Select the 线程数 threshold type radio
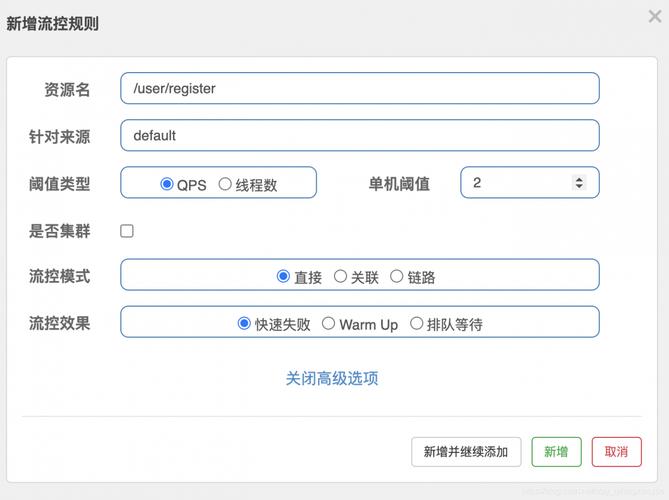Image resolution: width=669 pixels, height=500 pixels. click(x=225, y=184)
